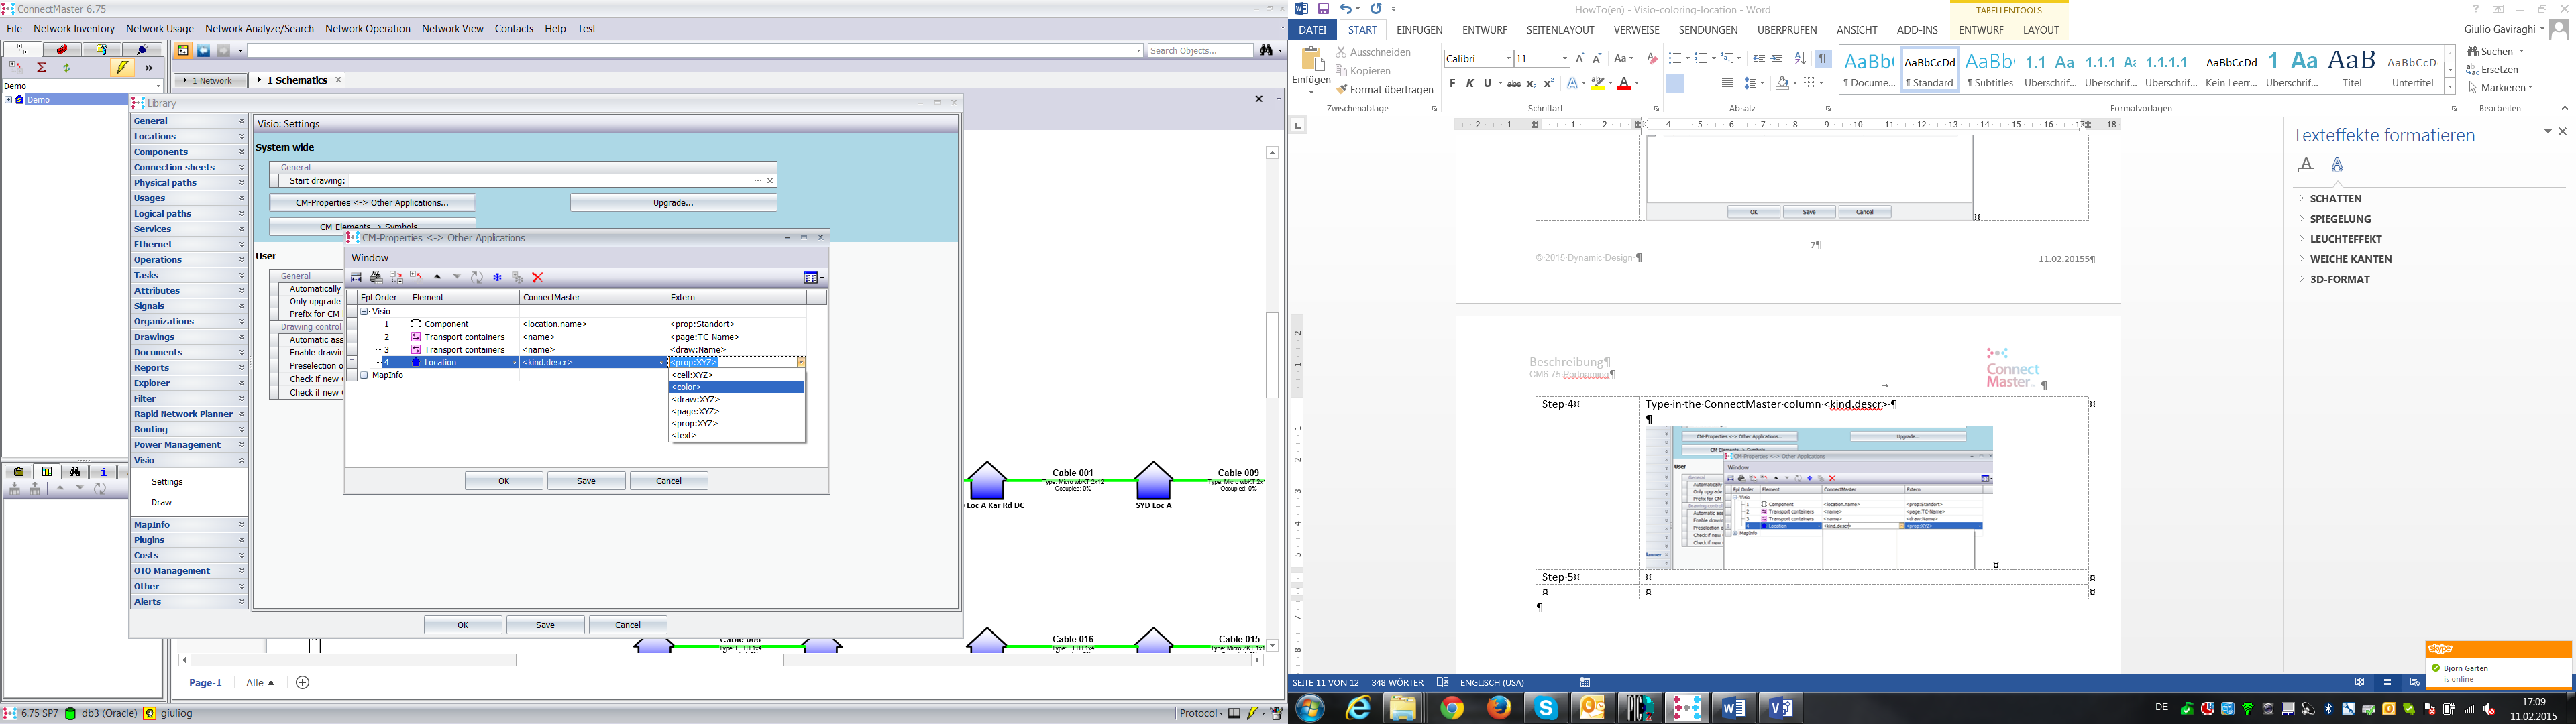This screenshot has width=2576, height=724.
Task: Toggle paragraph marks ¶ in Word ribbon
Action: [x=1823, y=59]
